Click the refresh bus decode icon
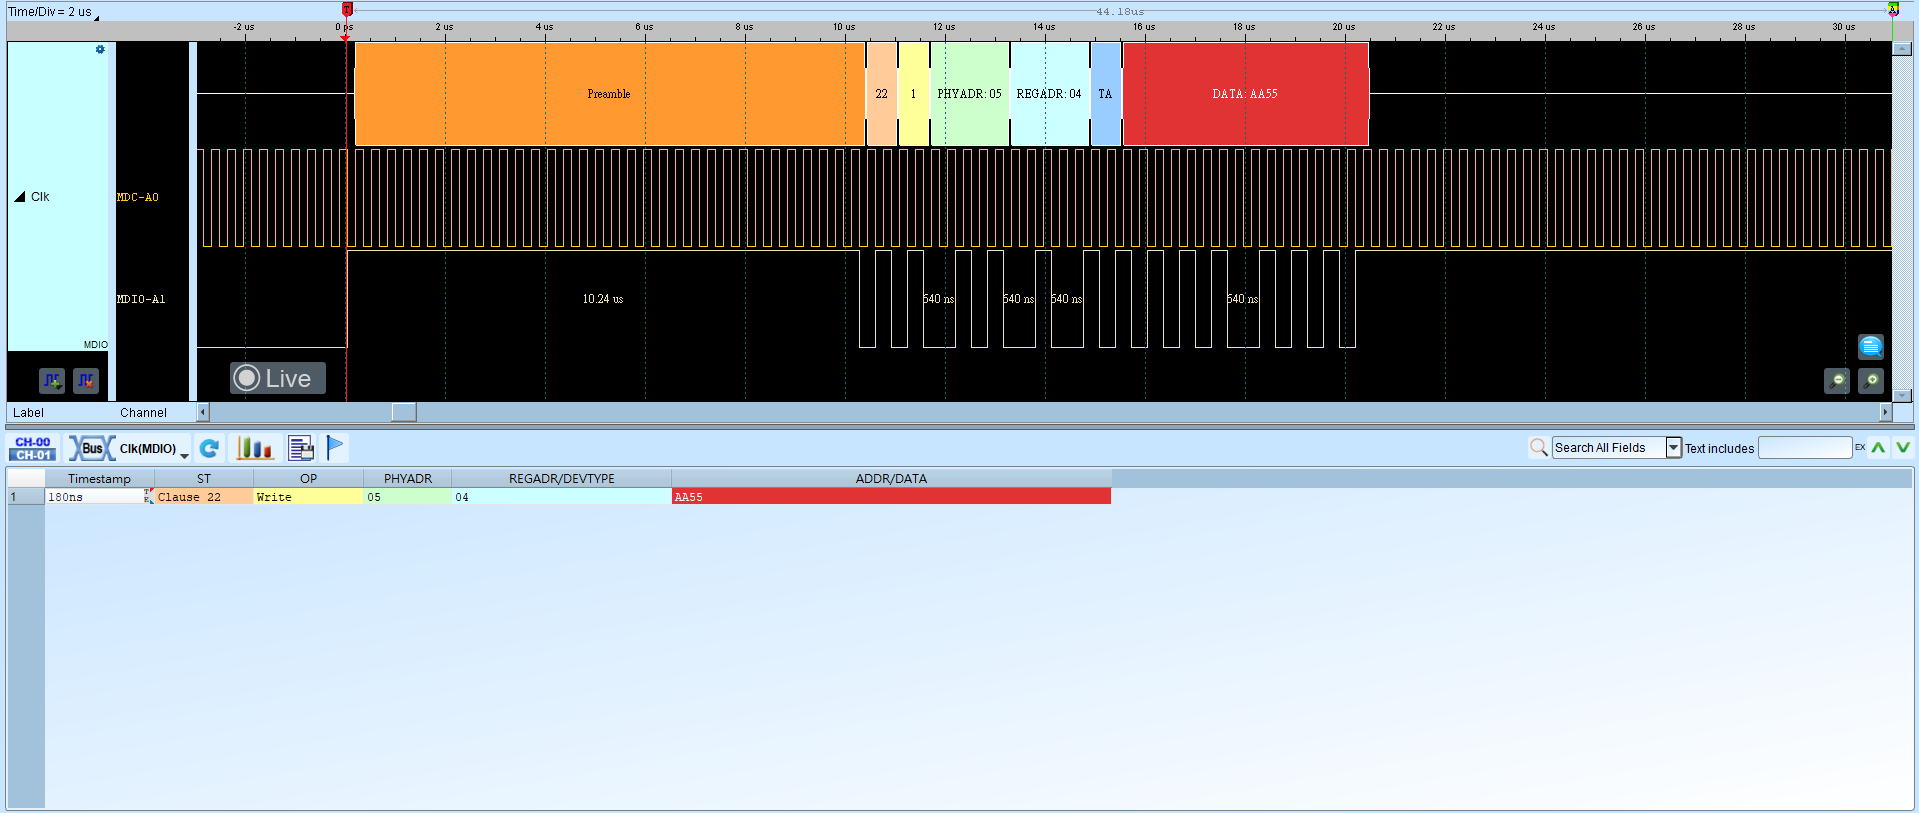This screenshot has height=813, width=1919. pyautogui.click(x=209, y=449)
